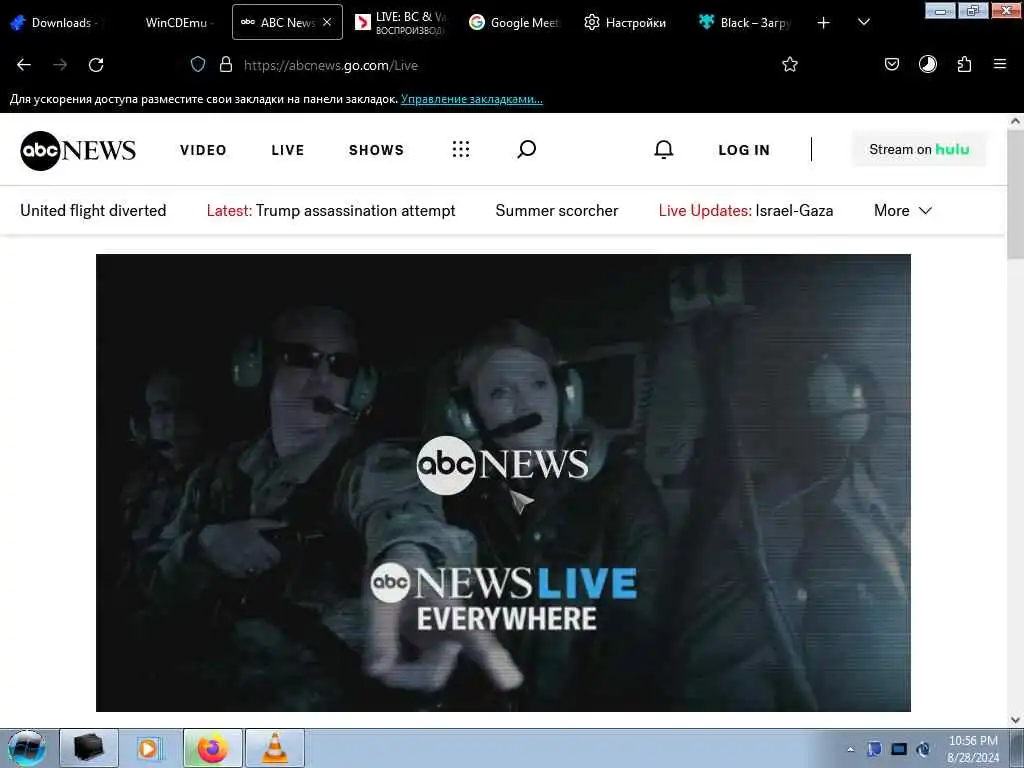Image resolution: width=1024 pixels, height=768 pixels.
Task: Open the LIVE menu item
Action: [x=288, y=150]
